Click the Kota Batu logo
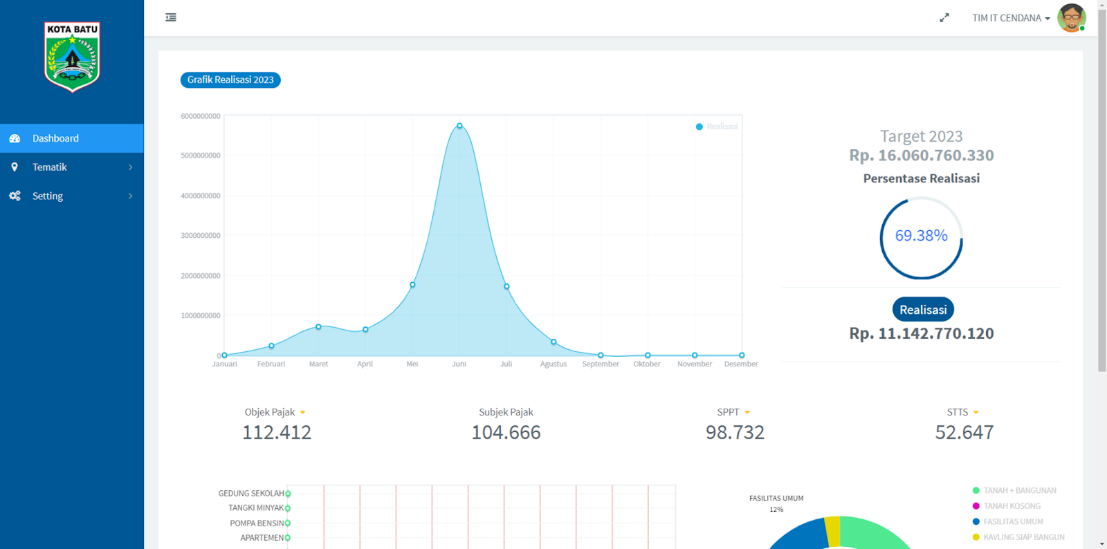The width and height of the screenshot is (1107, 549). tap(72, 57)
